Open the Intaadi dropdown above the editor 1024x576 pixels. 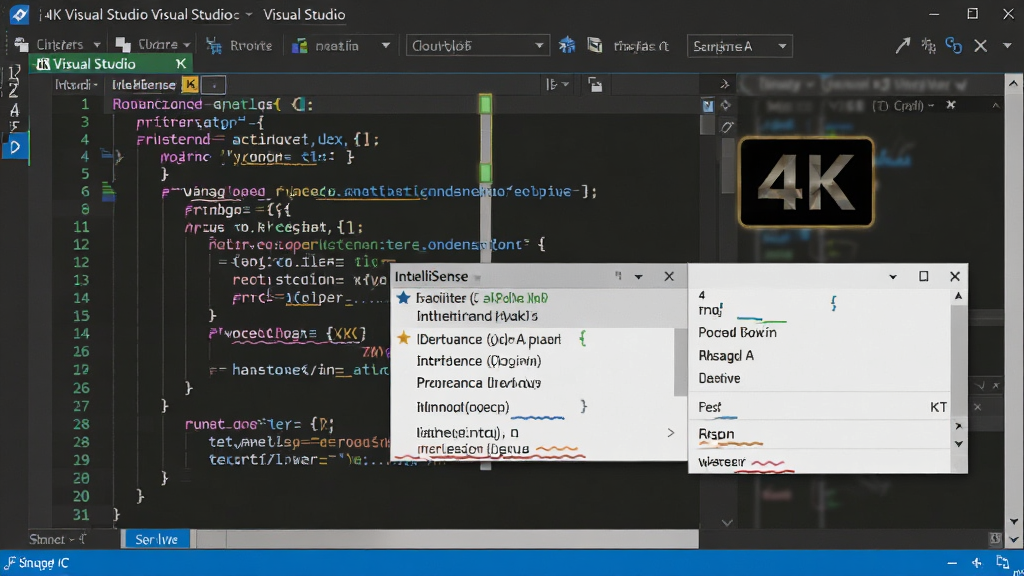[76, 84]
